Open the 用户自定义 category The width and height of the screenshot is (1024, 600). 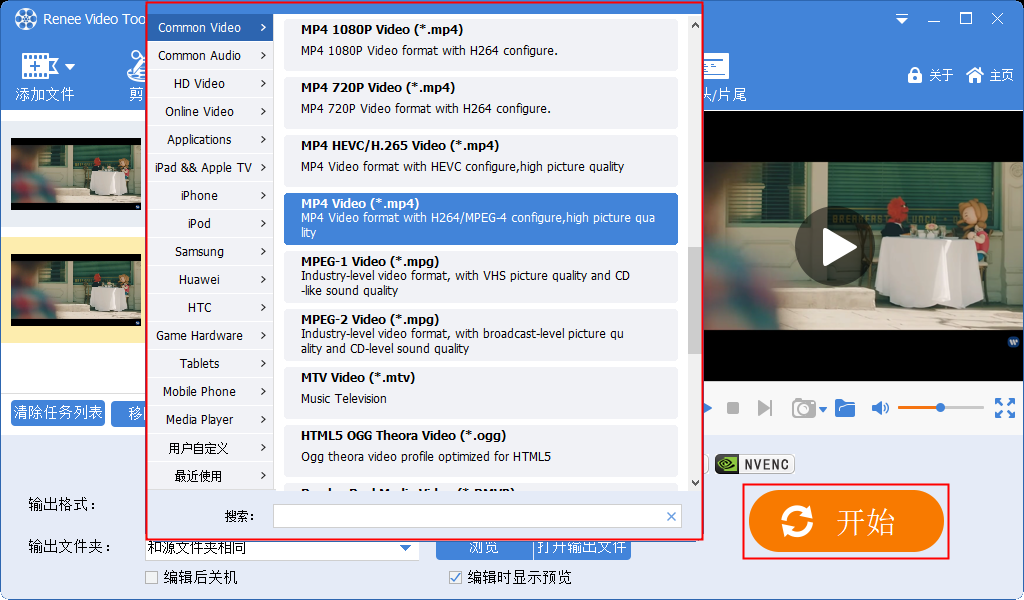pyautogui.click(x=210, y=448)
